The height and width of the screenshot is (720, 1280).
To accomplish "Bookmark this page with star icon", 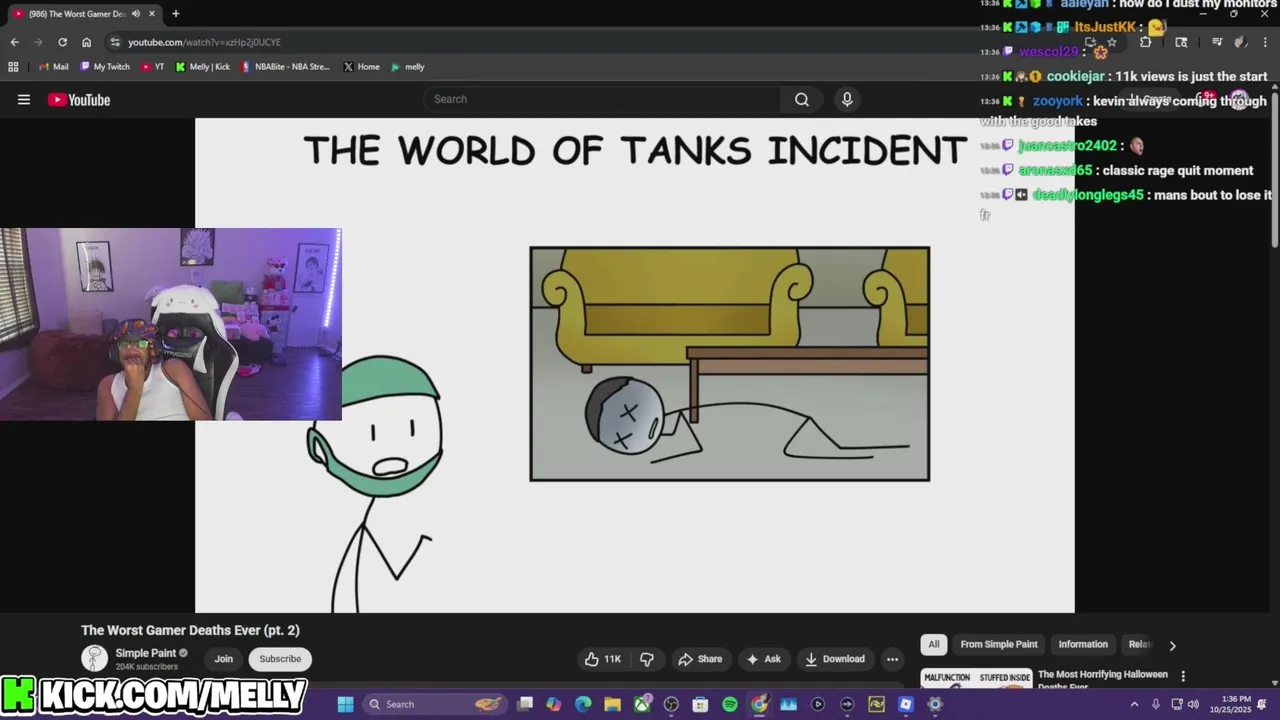I will (x=1111, y=42).
